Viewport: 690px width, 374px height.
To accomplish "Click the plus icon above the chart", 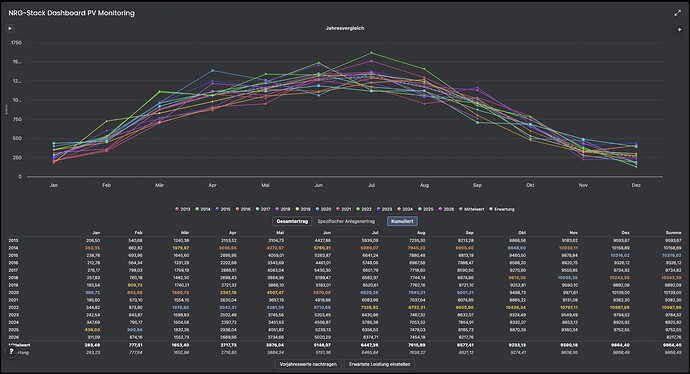I will coord(679,29).
